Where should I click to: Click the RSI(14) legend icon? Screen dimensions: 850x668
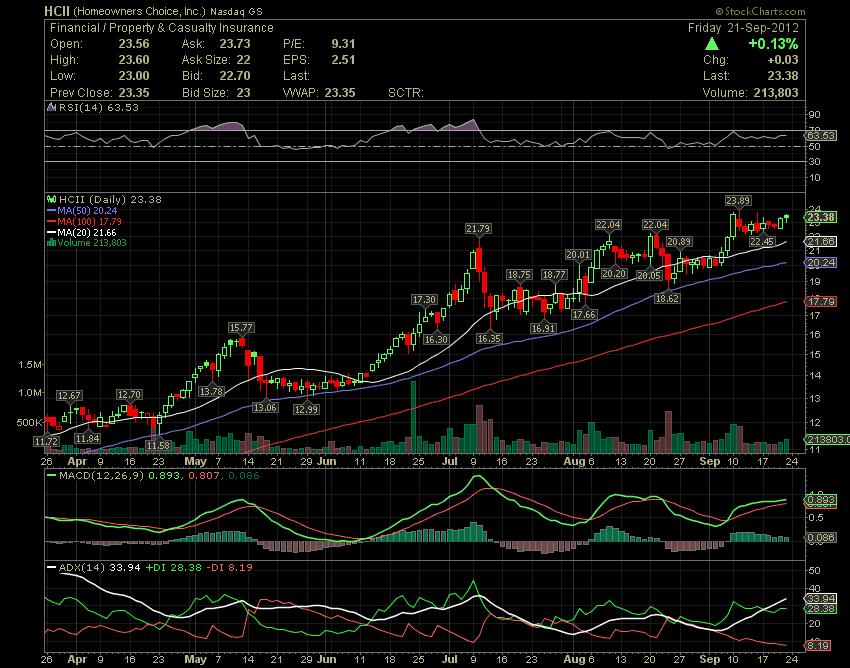point(52,107)
